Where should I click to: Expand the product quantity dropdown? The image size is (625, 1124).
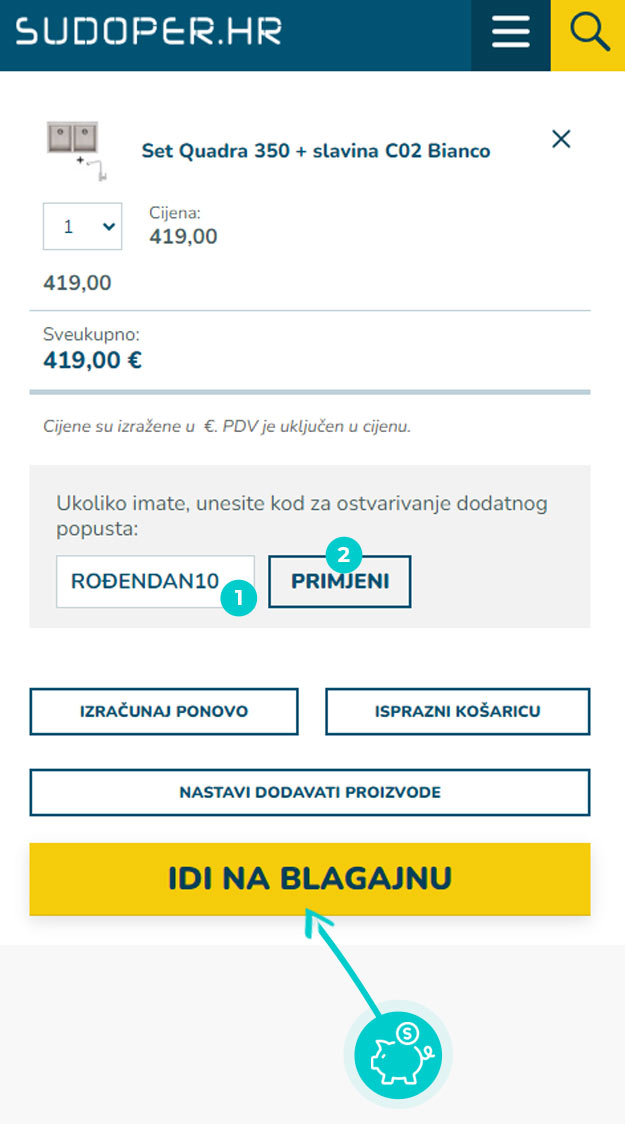click(82, 227)
